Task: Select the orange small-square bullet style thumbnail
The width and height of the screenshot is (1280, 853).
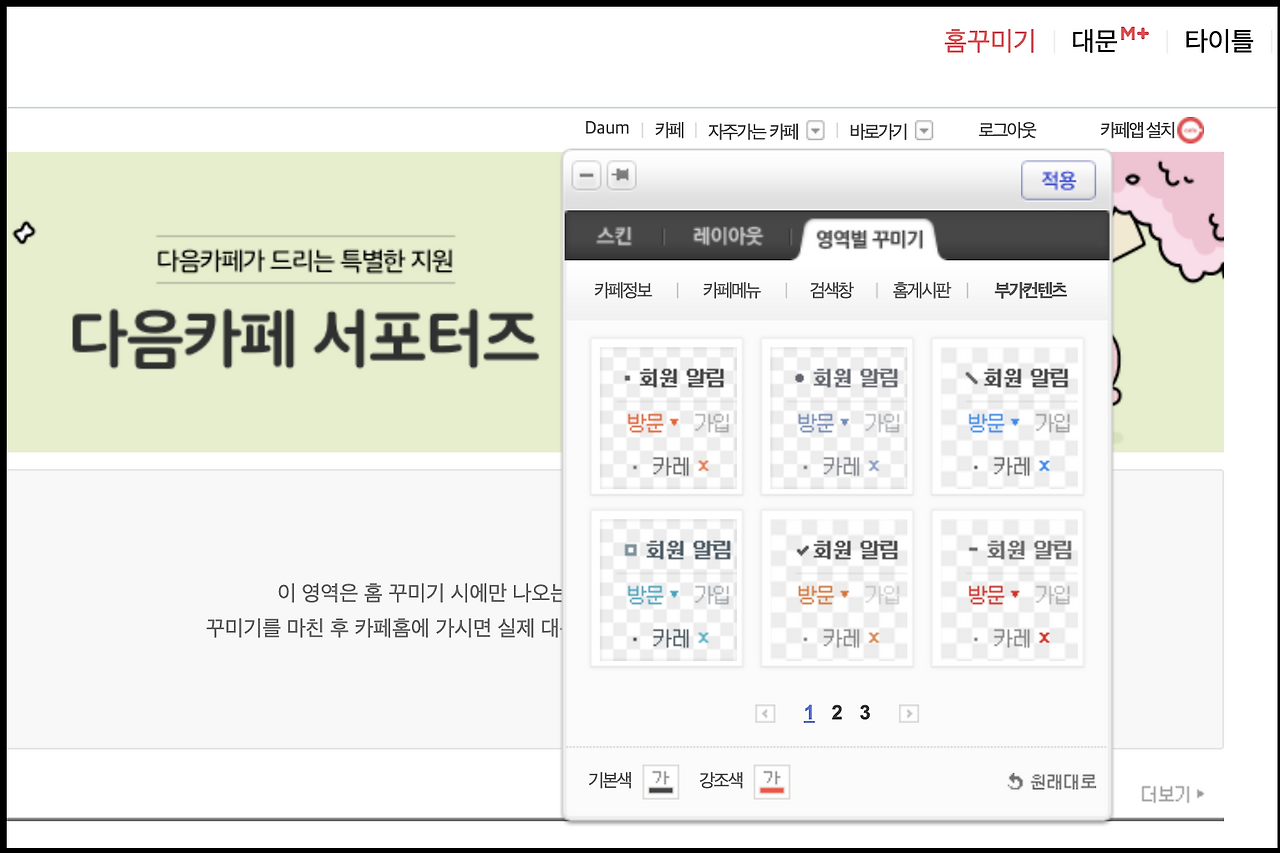Action: click(666, 416)
